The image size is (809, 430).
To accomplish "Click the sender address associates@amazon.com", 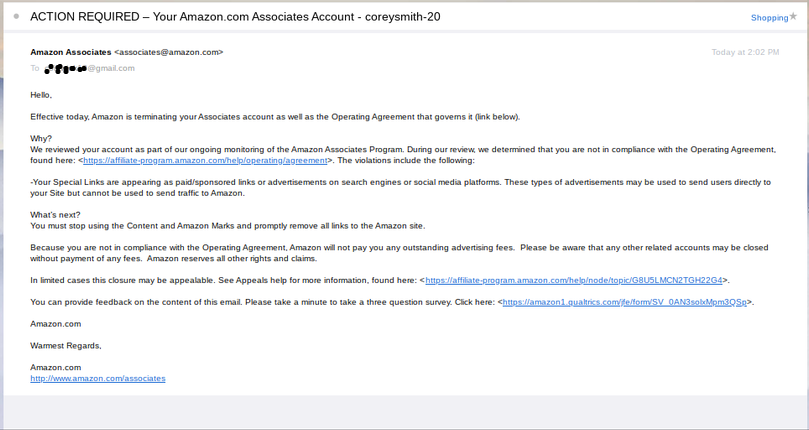I will (169, 52).
